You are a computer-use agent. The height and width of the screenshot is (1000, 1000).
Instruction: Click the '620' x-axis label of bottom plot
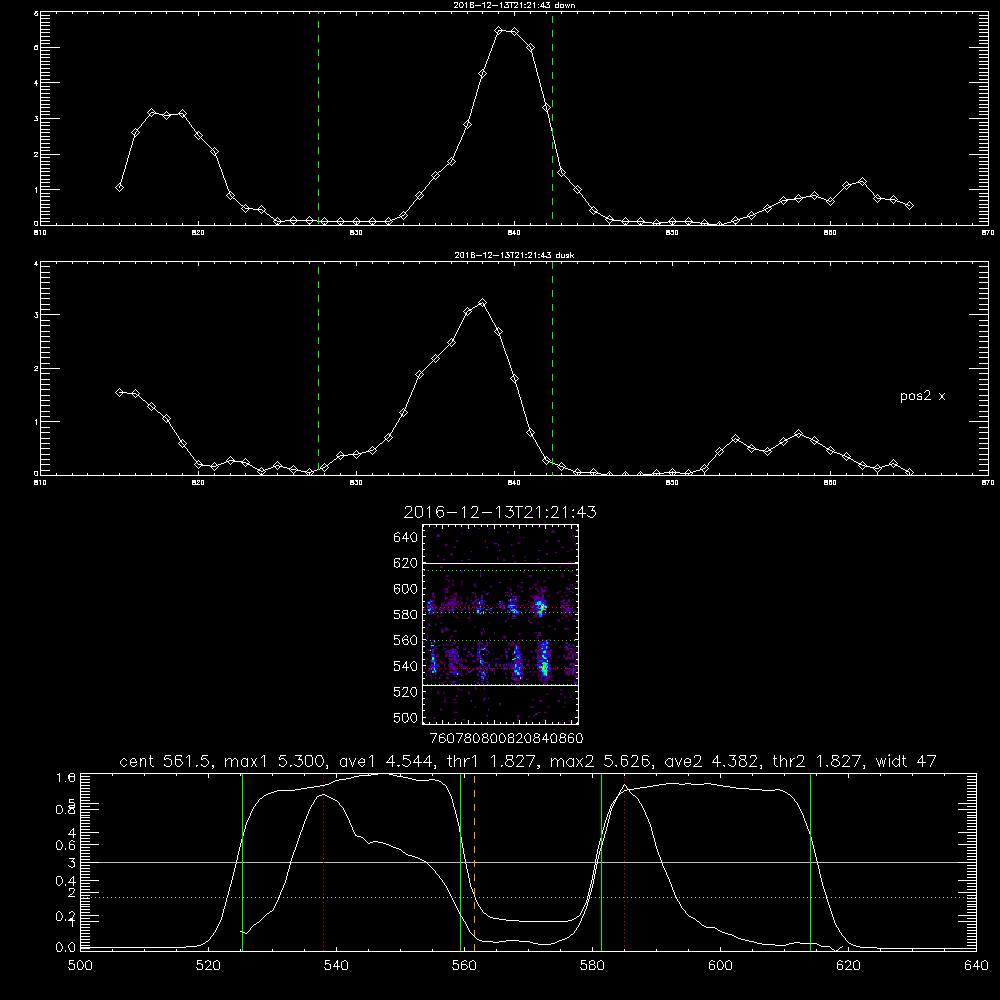(849, 966)
